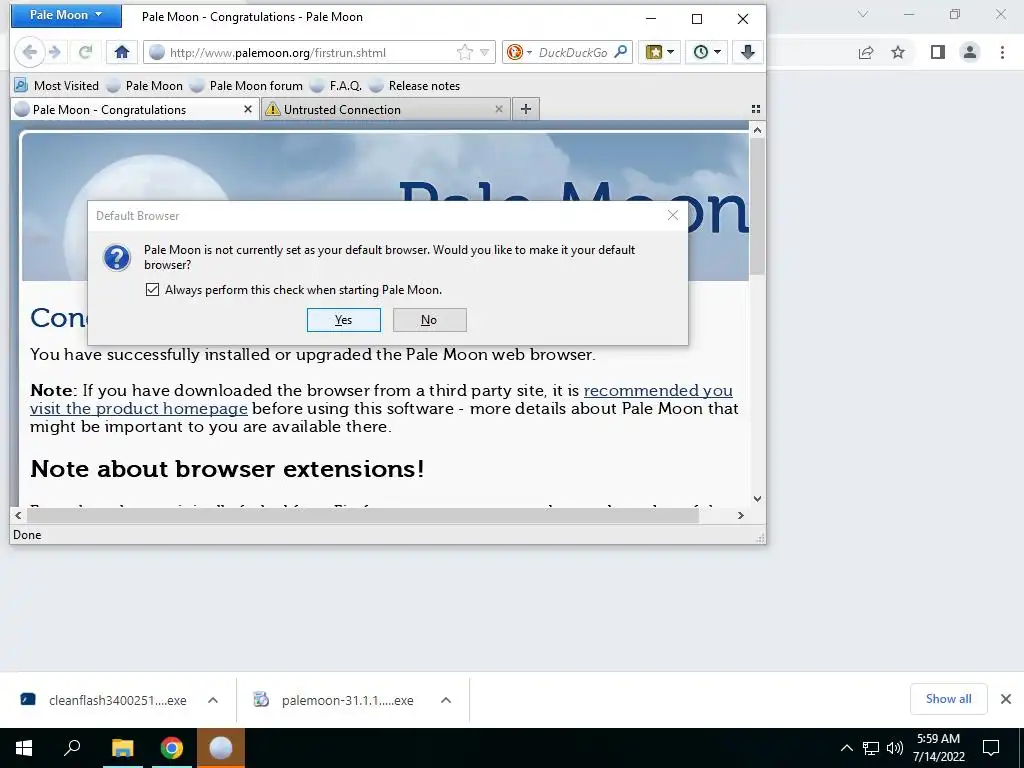Open the Windows Start menu
The width and height of the screenshot is (1024, 768).
[x=24, y=748]
